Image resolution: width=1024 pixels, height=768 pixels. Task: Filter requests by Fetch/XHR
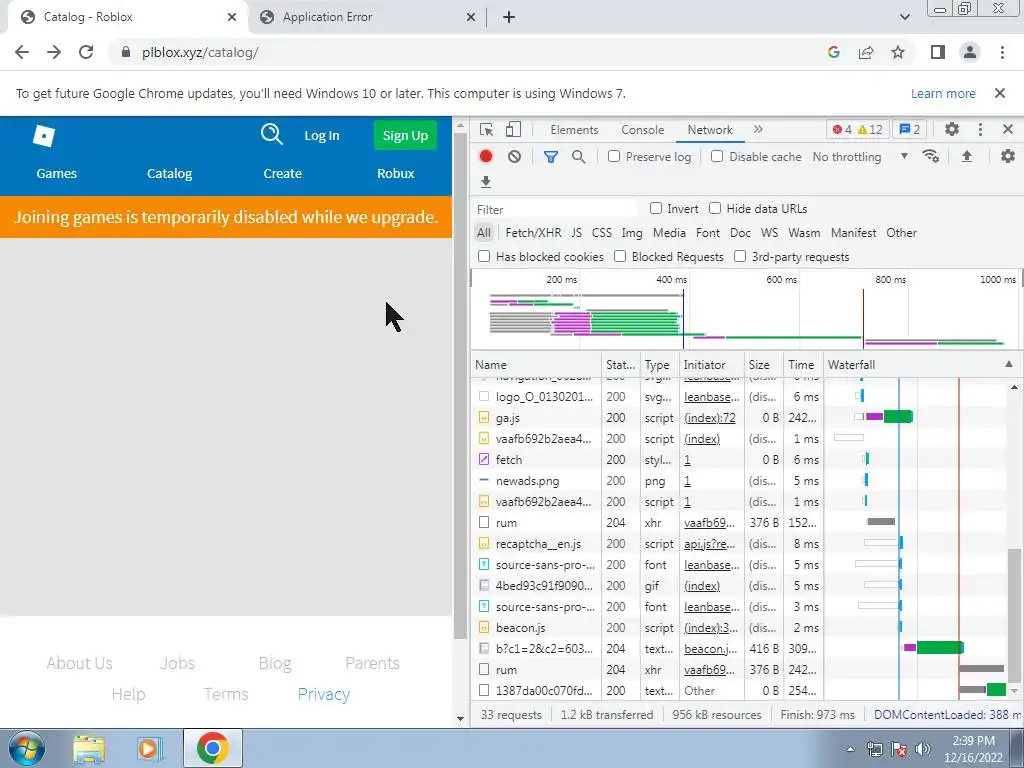pos(533,233)
